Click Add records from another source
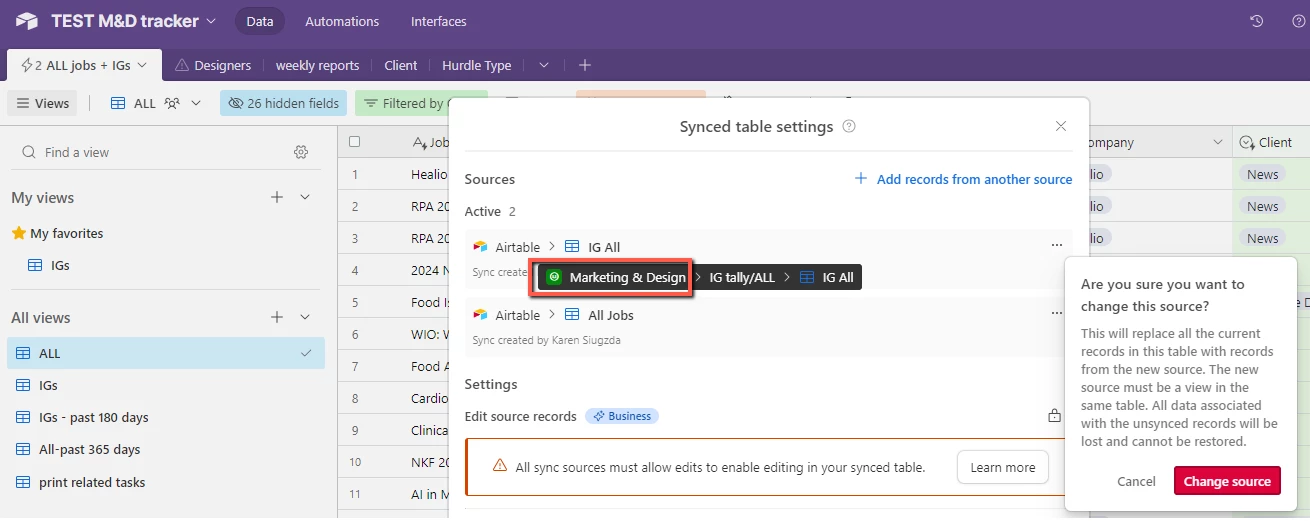 pos(963,179)
